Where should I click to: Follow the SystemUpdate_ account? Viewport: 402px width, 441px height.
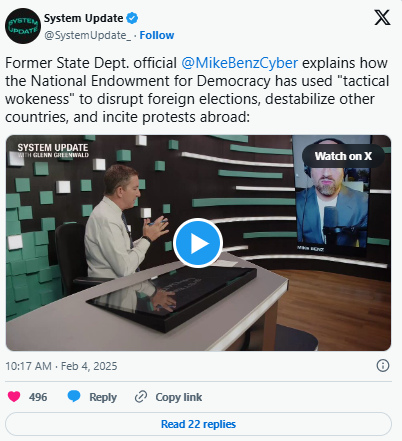(x=157, y=35)
